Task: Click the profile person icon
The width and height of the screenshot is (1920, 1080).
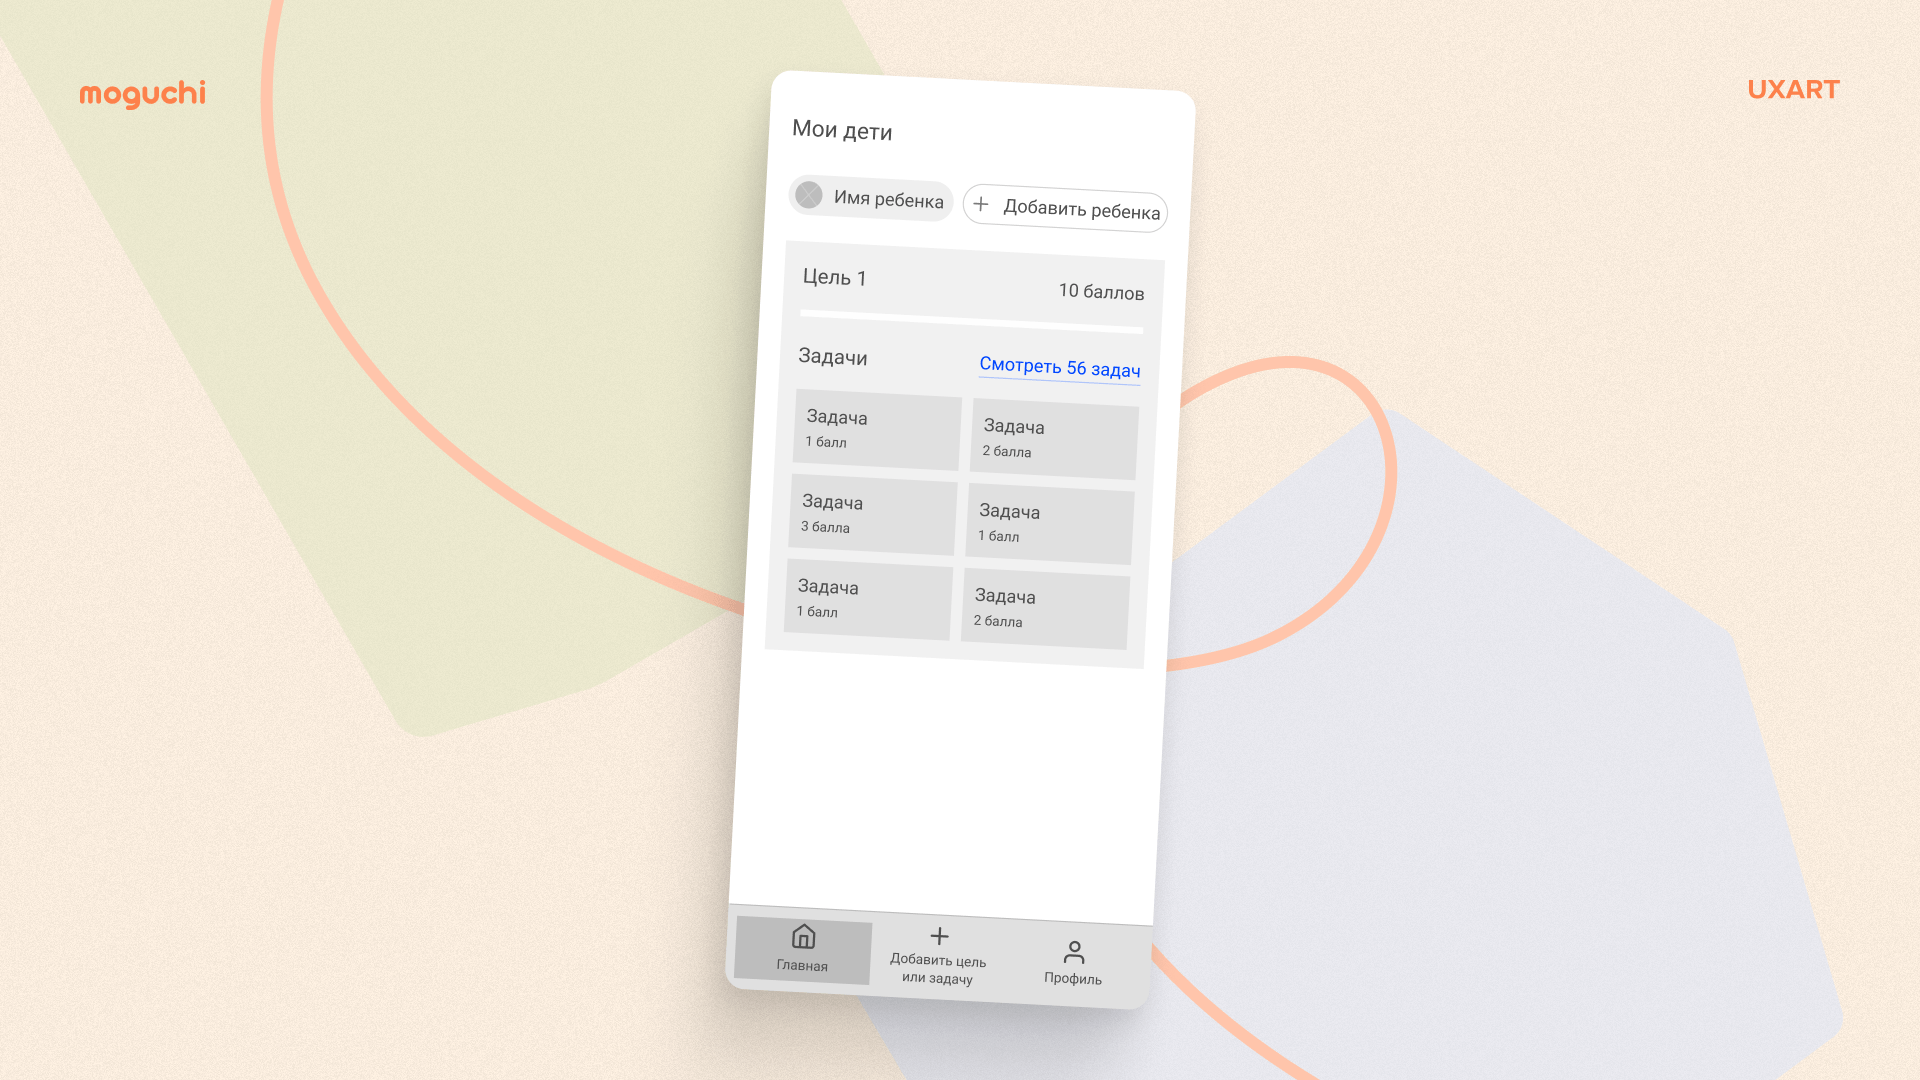Action: (x=1074, y=952)
